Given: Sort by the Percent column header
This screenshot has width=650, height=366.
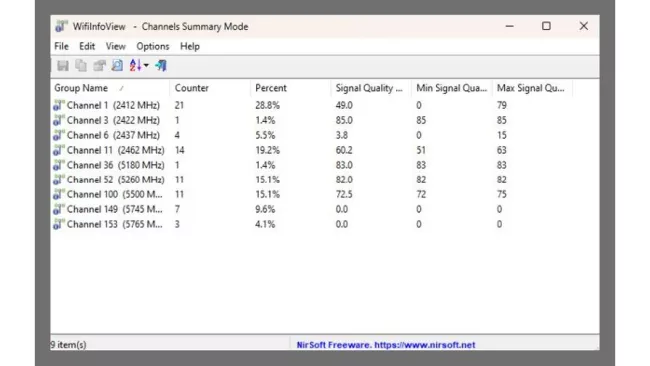Looking at the screenshot, I should click(x=290, y=88).
